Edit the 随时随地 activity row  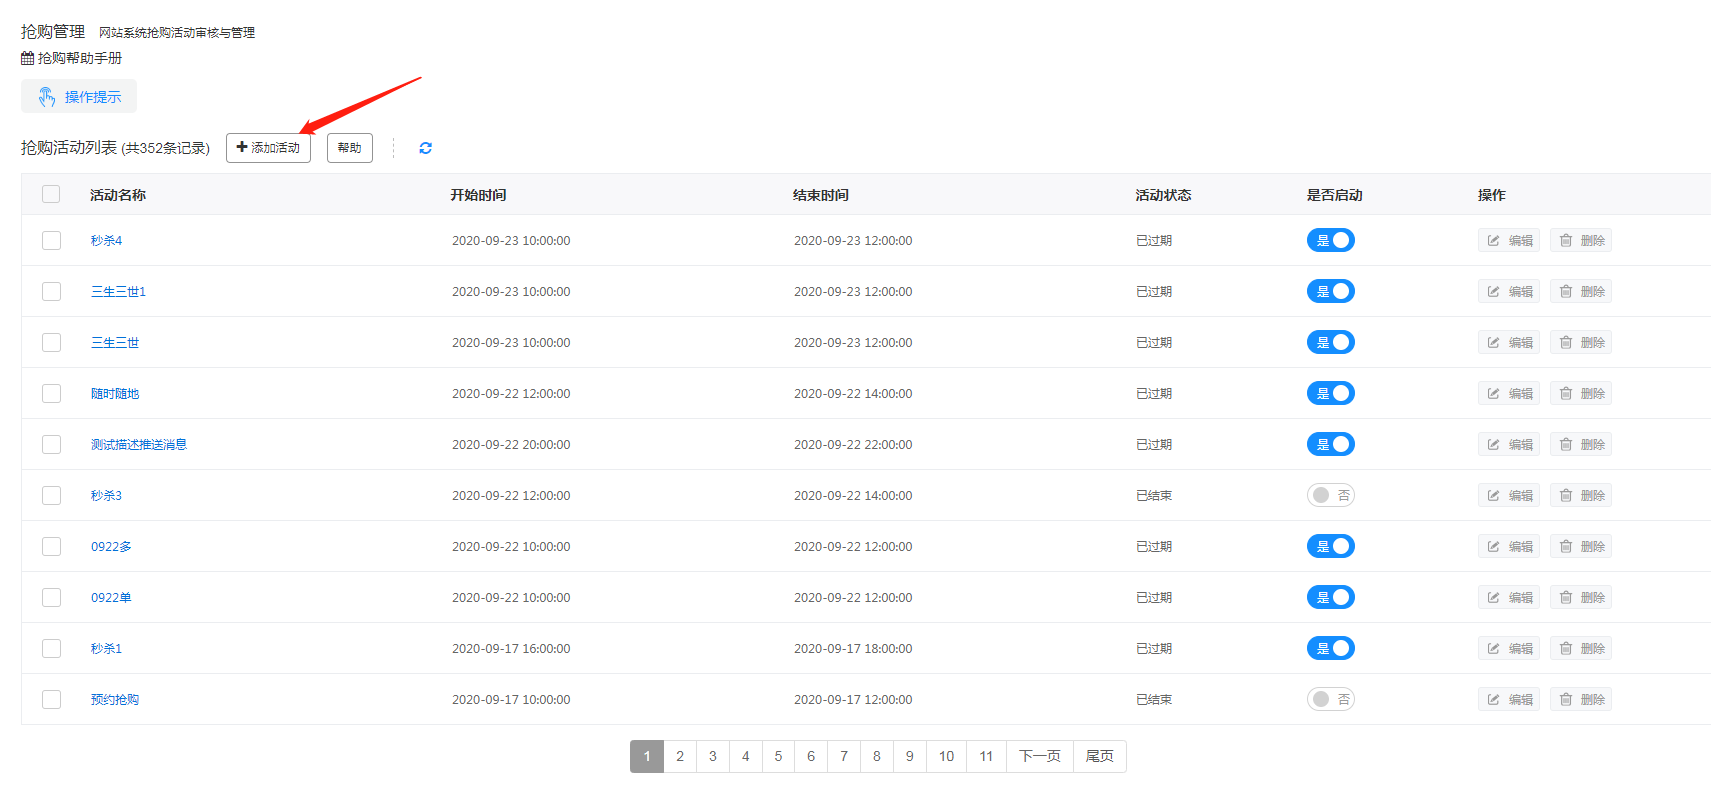[1509, 394]
